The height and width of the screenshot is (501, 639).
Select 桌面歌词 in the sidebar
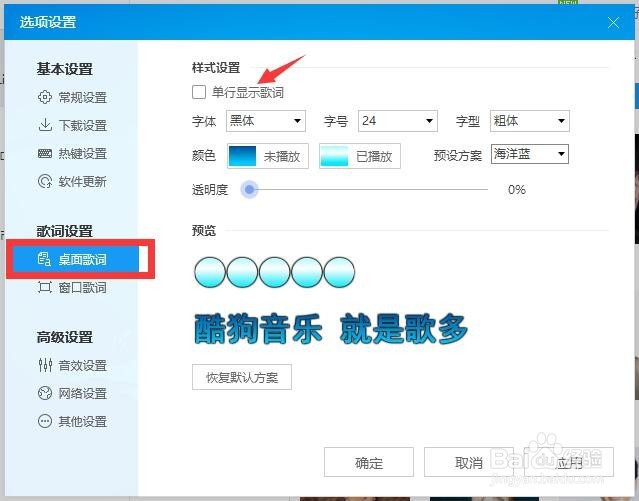click(76, 259)
